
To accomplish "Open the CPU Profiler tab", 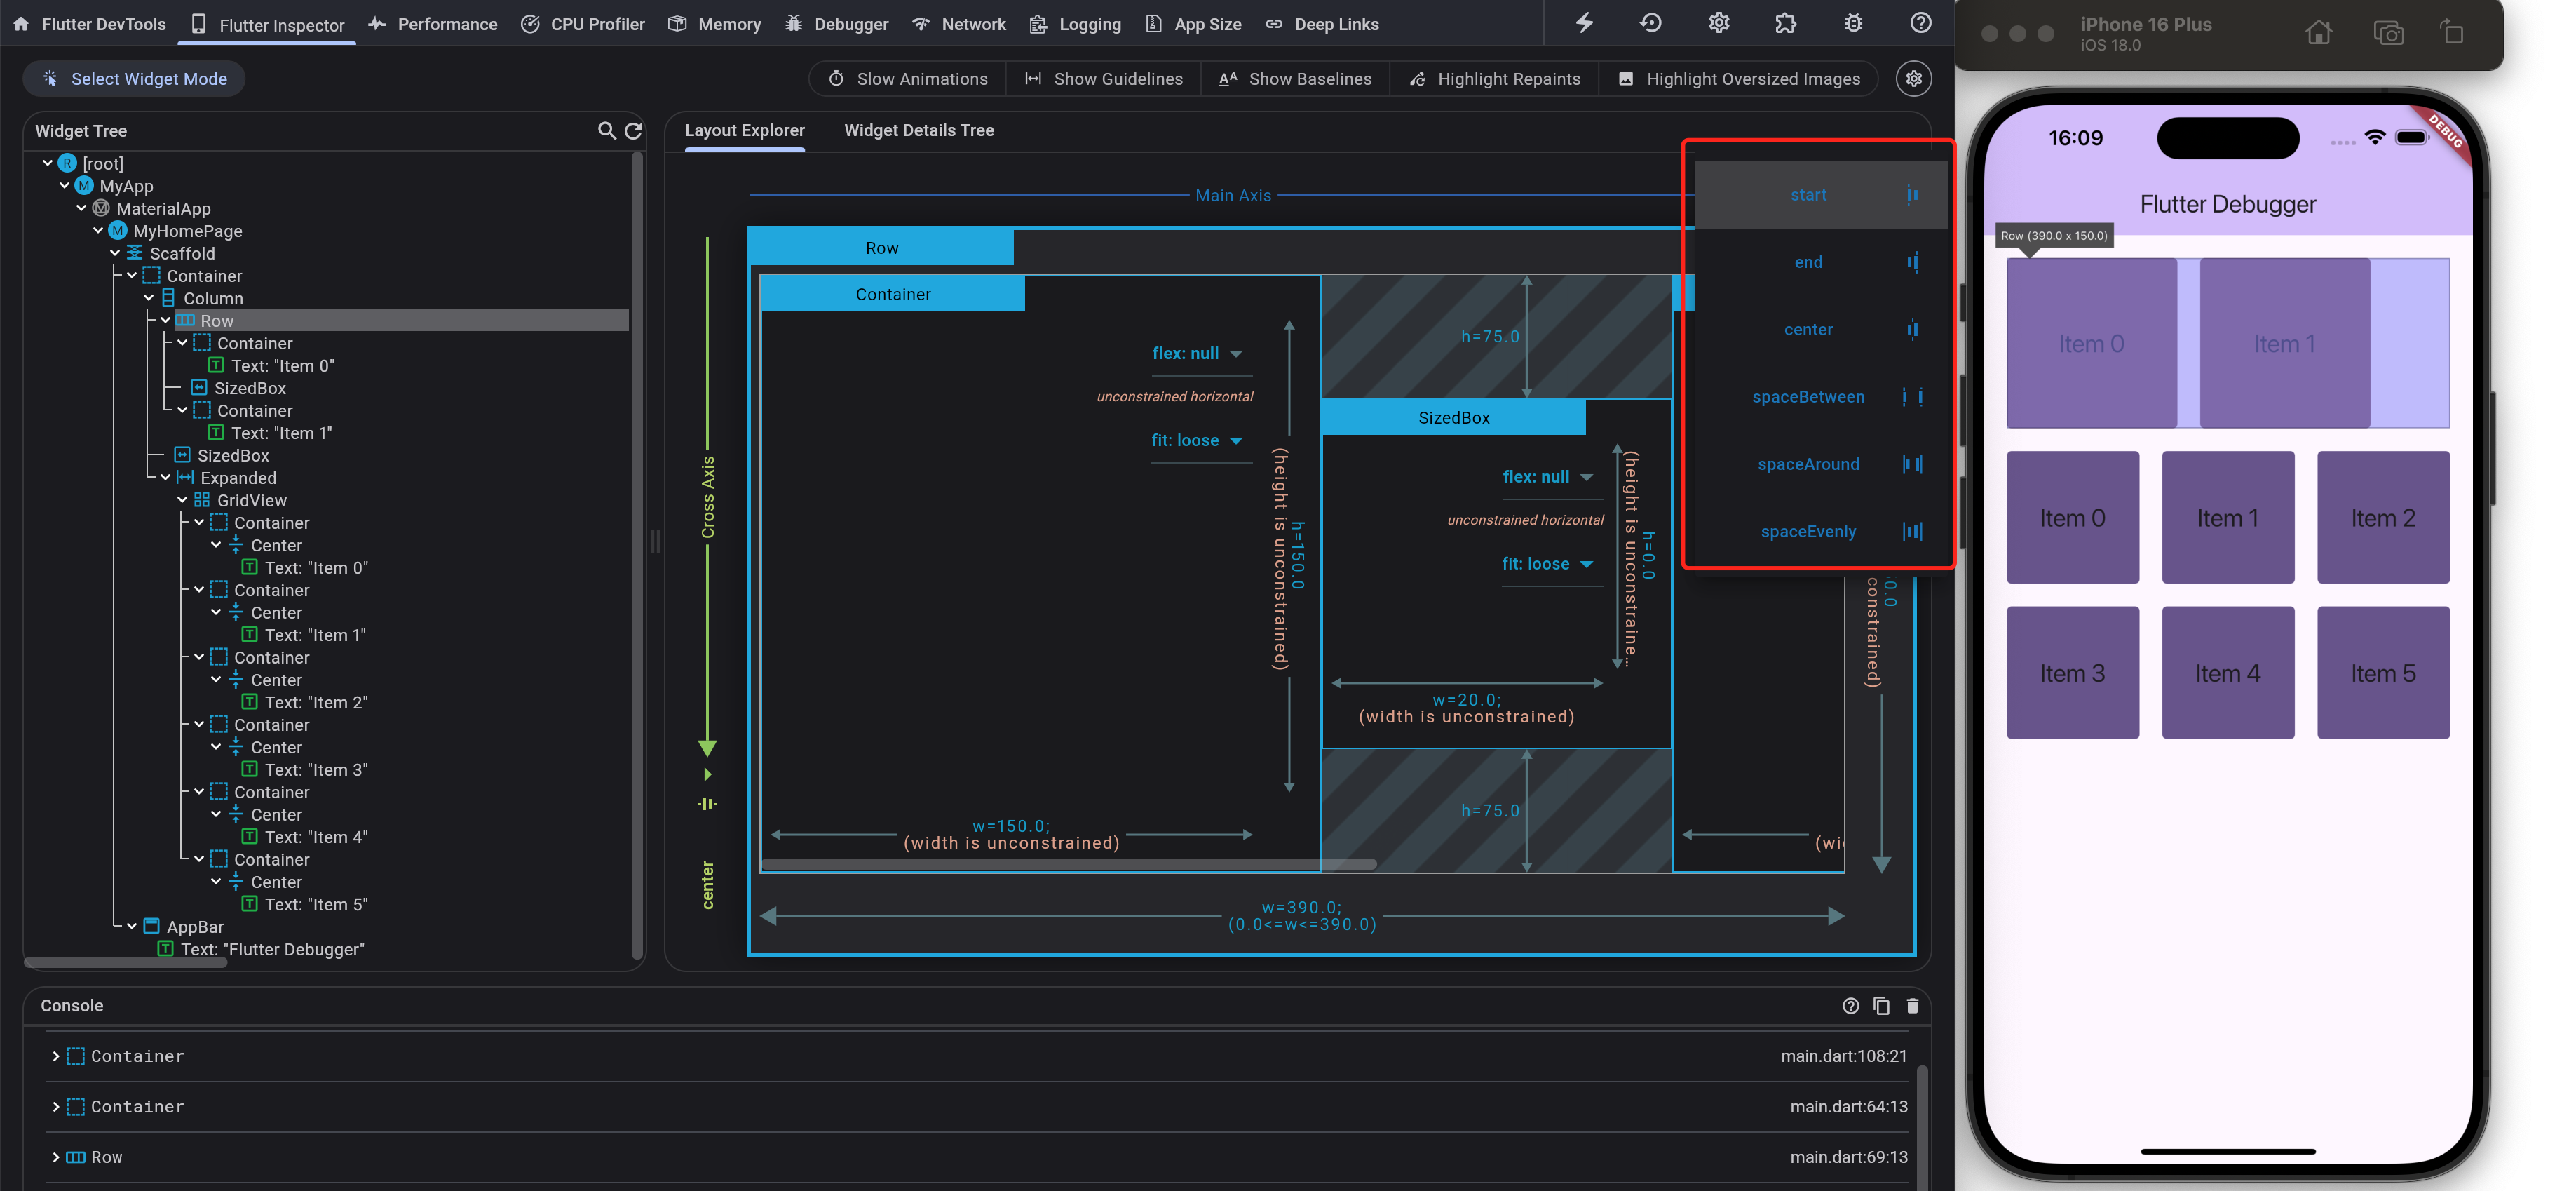I will click(x=584, y=24).
